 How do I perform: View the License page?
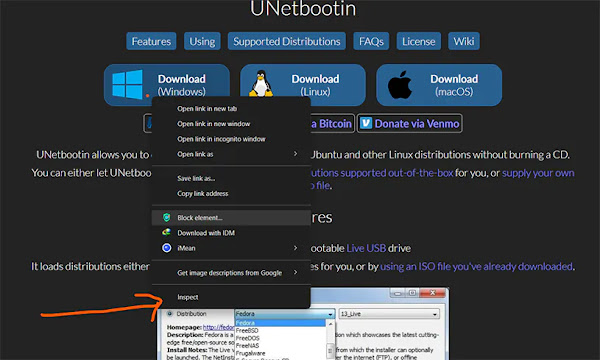[x=419, y=41]
